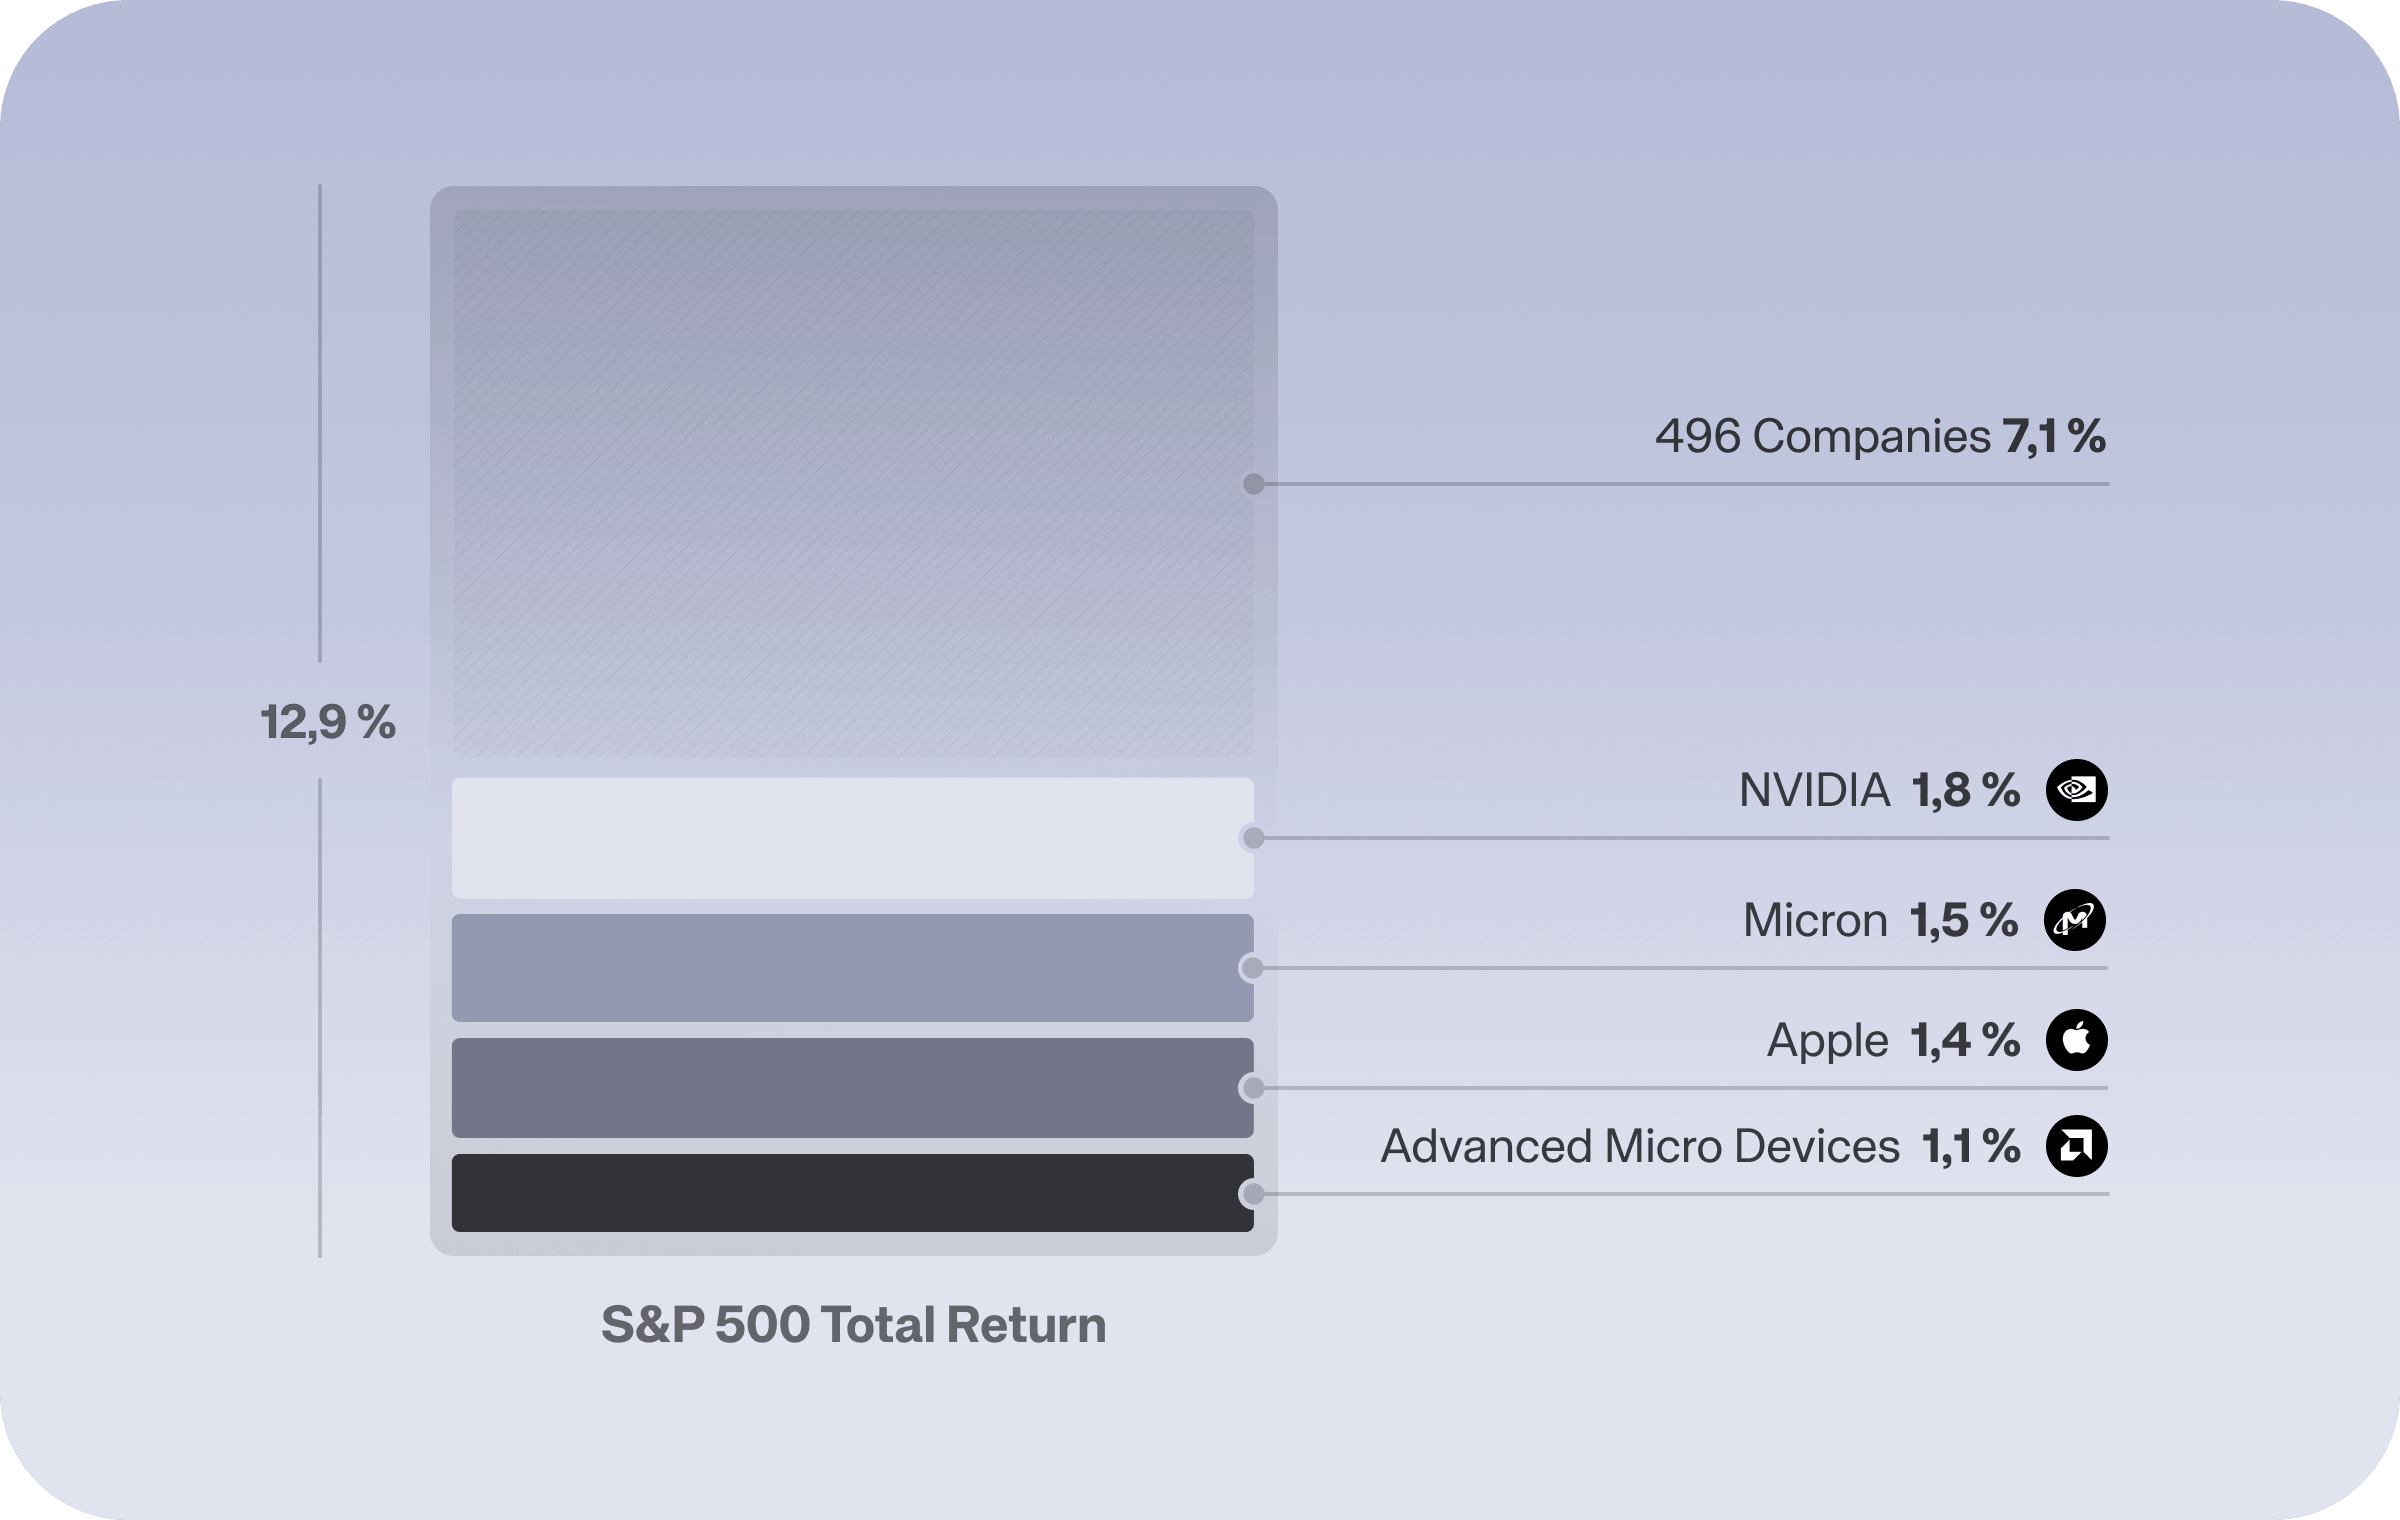Click the 12,9 % total label
The width and height of the screenshot is (2400, 1520).
pyautogui.click(x=328, y=722)
